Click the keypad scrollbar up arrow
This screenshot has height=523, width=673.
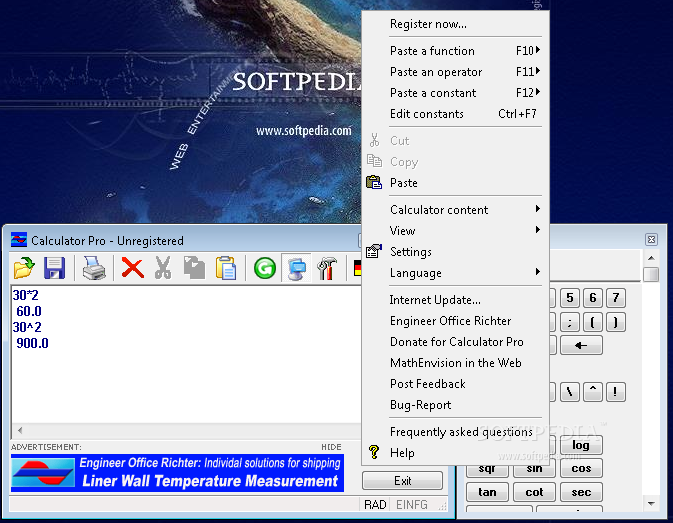tap(651, 258)
